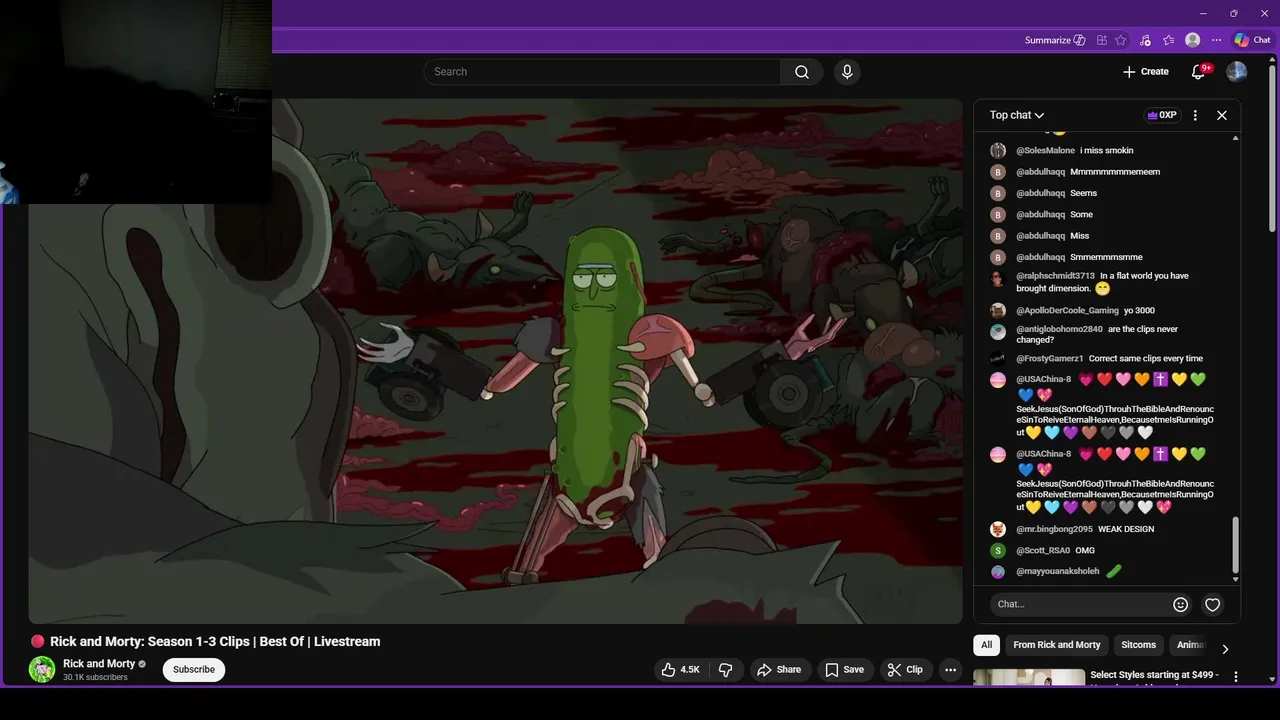Show next filter chips with arrow
This screenshot has height=720, width=1280.
(x=1225, y=649)
